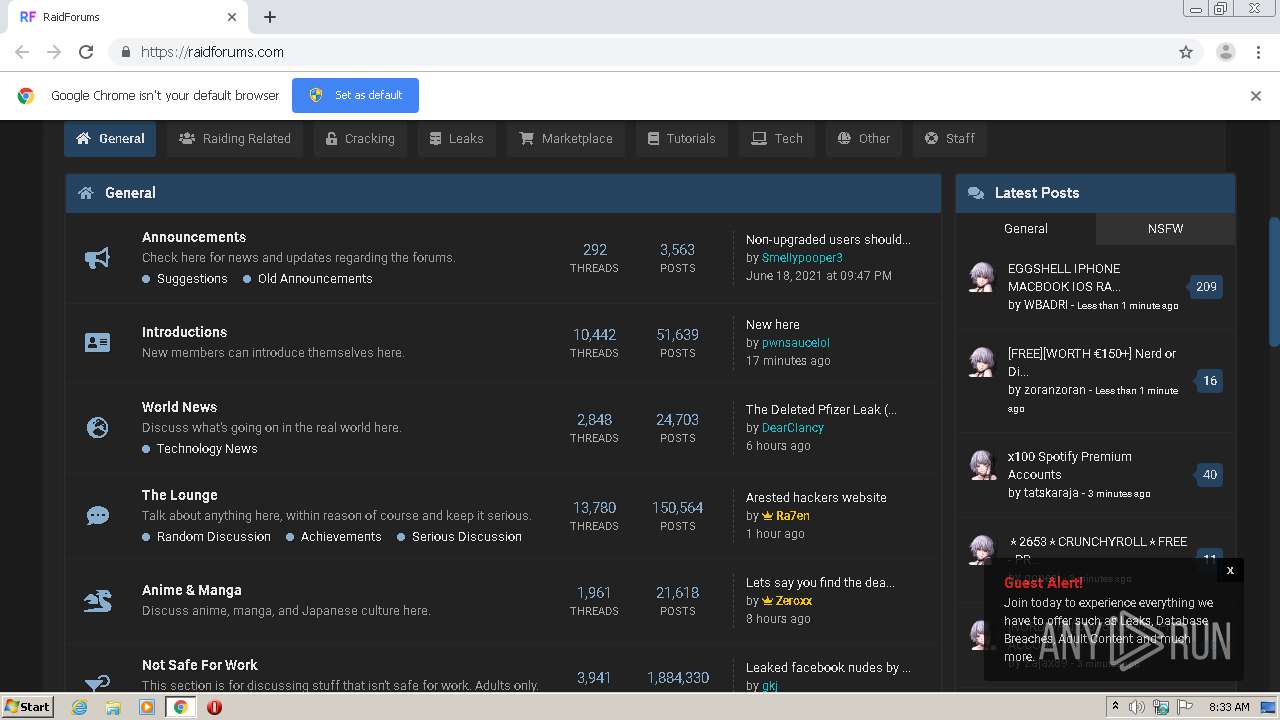This screenshot has width=1280, height=720.
Task: View user DearClancy's profile
Action: point(793,428)
